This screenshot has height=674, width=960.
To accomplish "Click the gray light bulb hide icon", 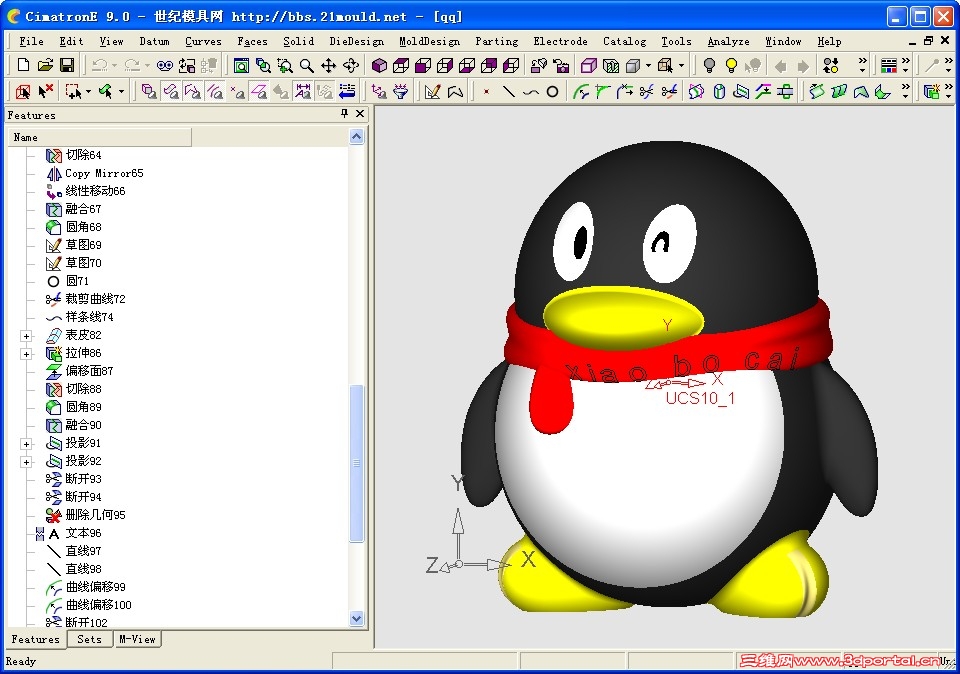I will (x=709, y=66).
